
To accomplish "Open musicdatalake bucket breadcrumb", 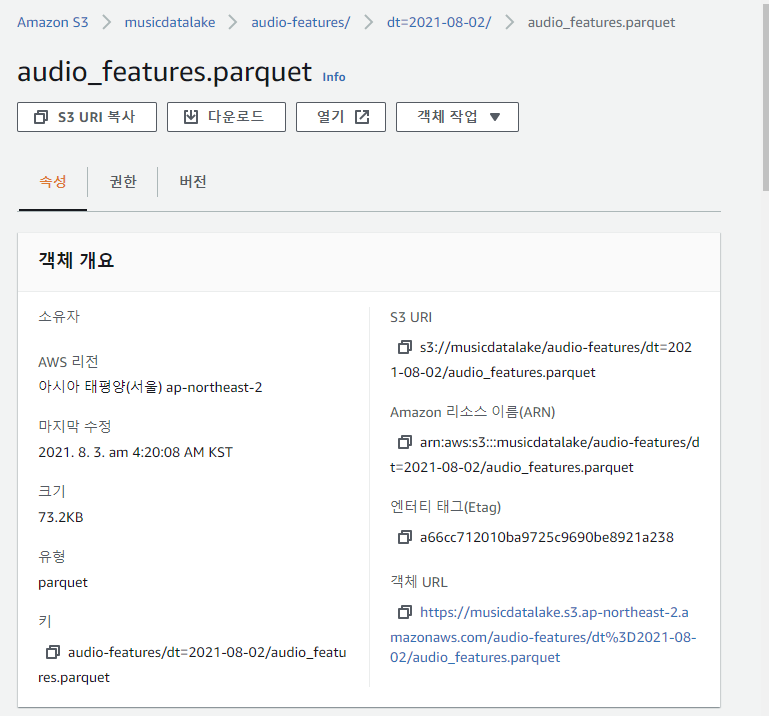I will [x=170, y=23].
